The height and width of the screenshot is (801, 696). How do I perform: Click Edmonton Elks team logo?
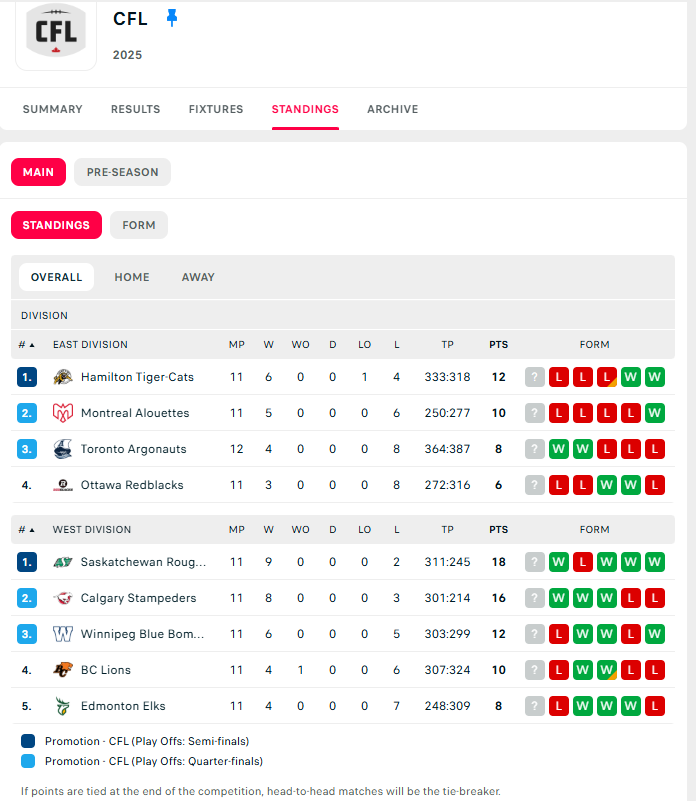pos(63,706)
